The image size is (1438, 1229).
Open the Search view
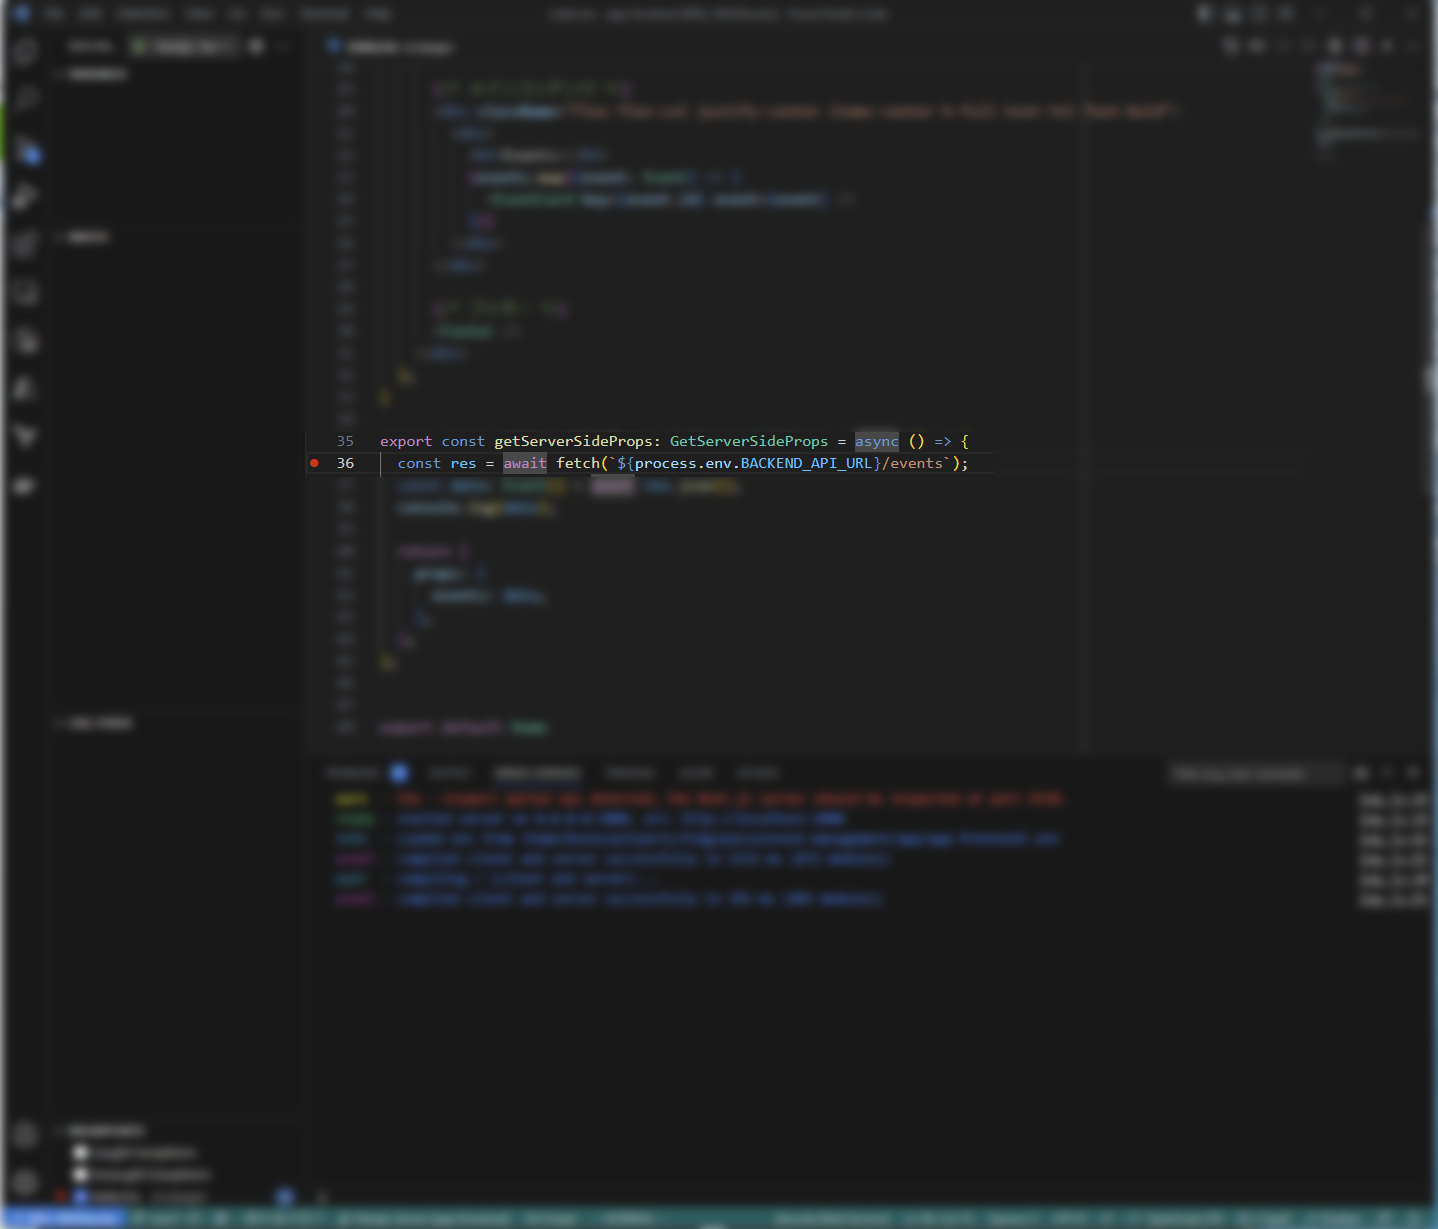point(25,97)
